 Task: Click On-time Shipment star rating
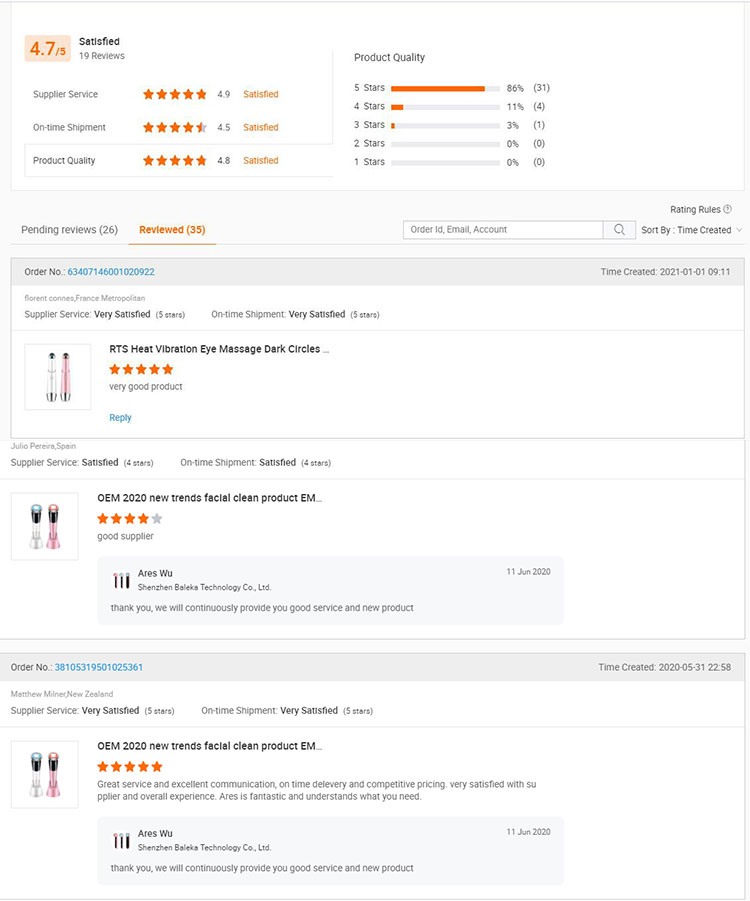175,128
